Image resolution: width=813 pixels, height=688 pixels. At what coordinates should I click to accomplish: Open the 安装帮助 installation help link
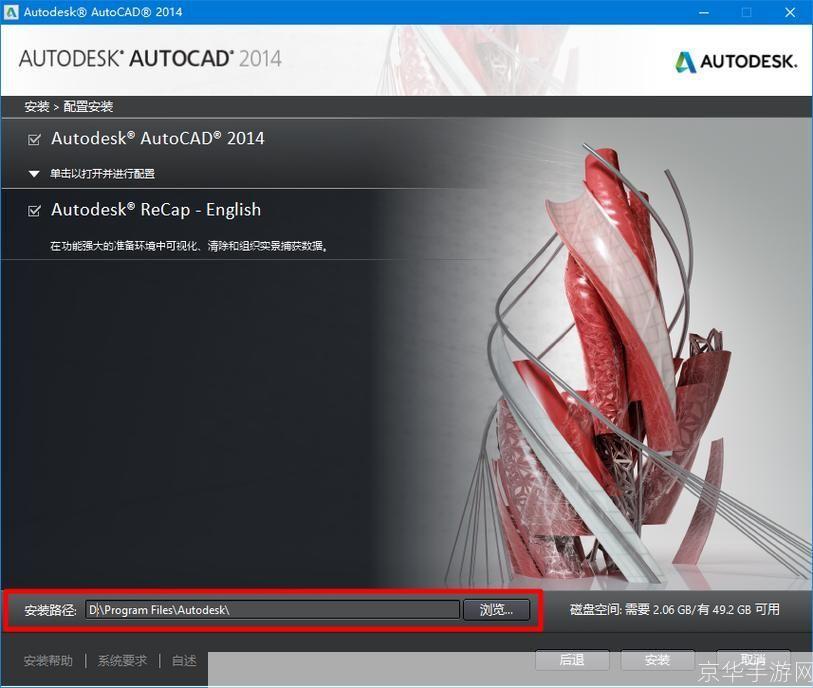click(48, 661)
